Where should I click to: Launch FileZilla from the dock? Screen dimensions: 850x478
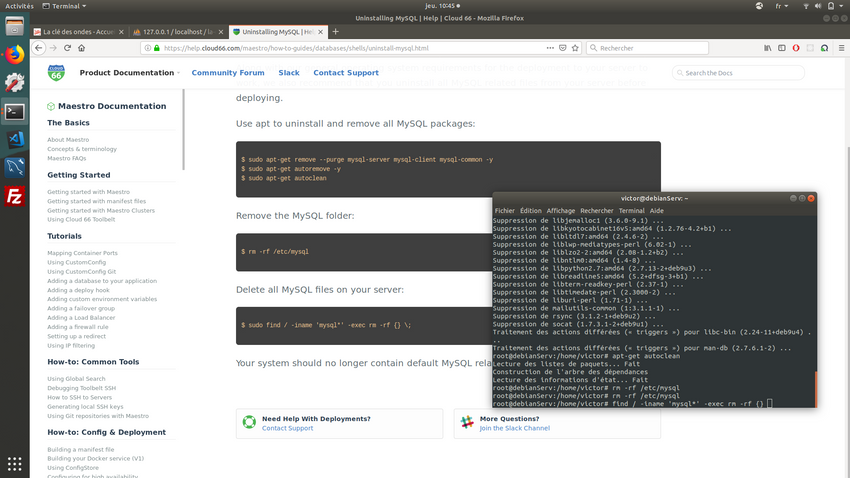[x=14, y=196]
